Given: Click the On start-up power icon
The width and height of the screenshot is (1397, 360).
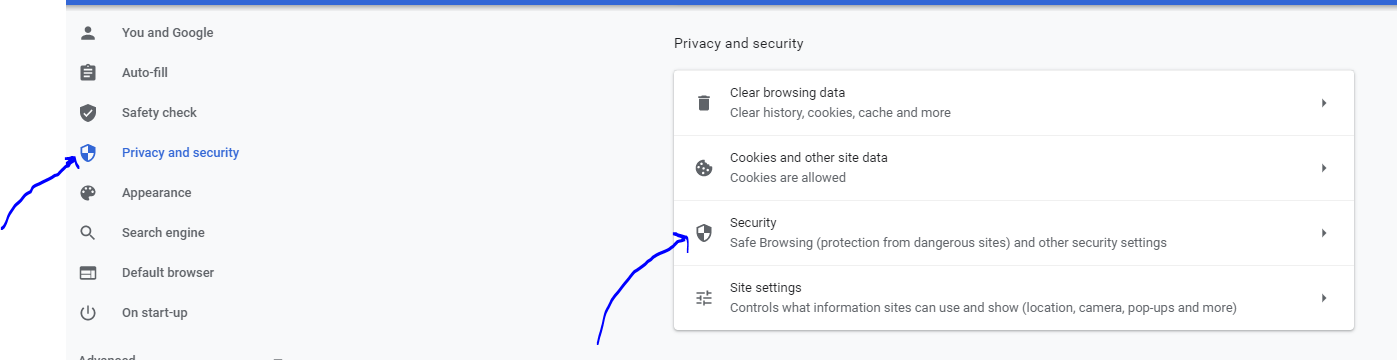Looking at the screenshot, I should coord(88,313).
